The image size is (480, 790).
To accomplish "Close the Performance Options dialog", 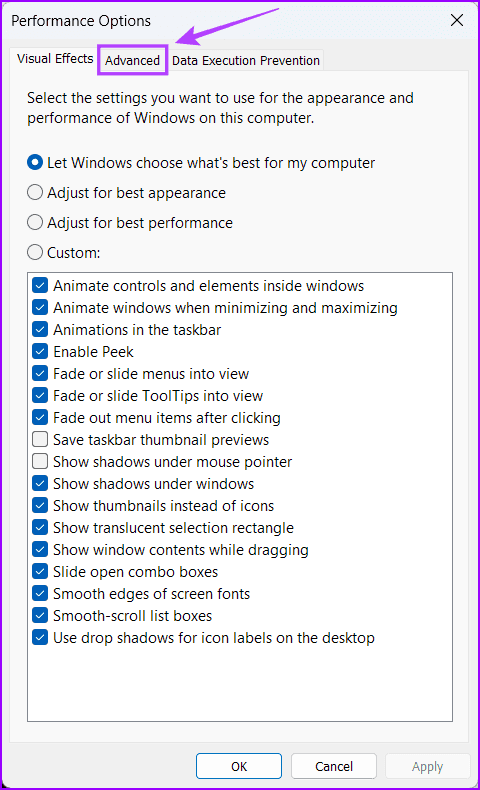I will coord(457,20).
